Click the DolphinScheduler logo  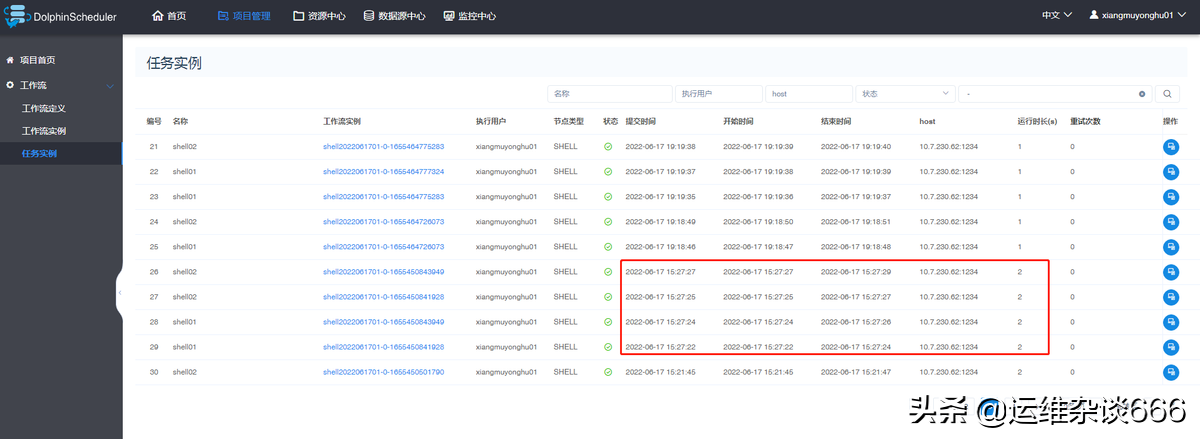coord(62,16)
